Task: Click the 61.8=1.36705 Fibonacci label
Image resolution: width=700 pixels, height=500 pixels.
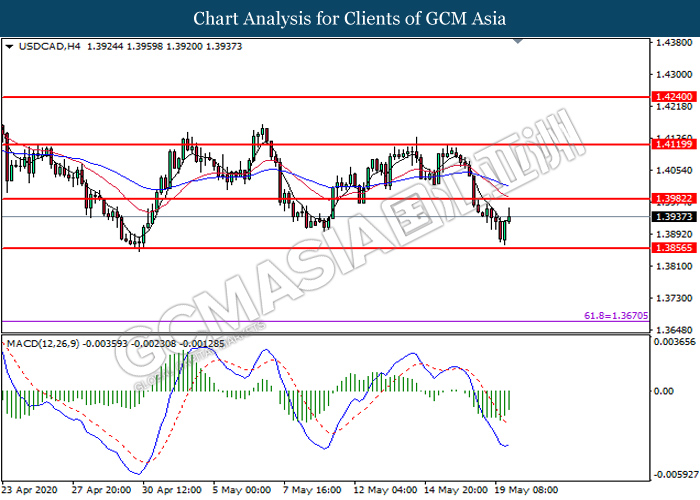Action: [x=616, y=316]
